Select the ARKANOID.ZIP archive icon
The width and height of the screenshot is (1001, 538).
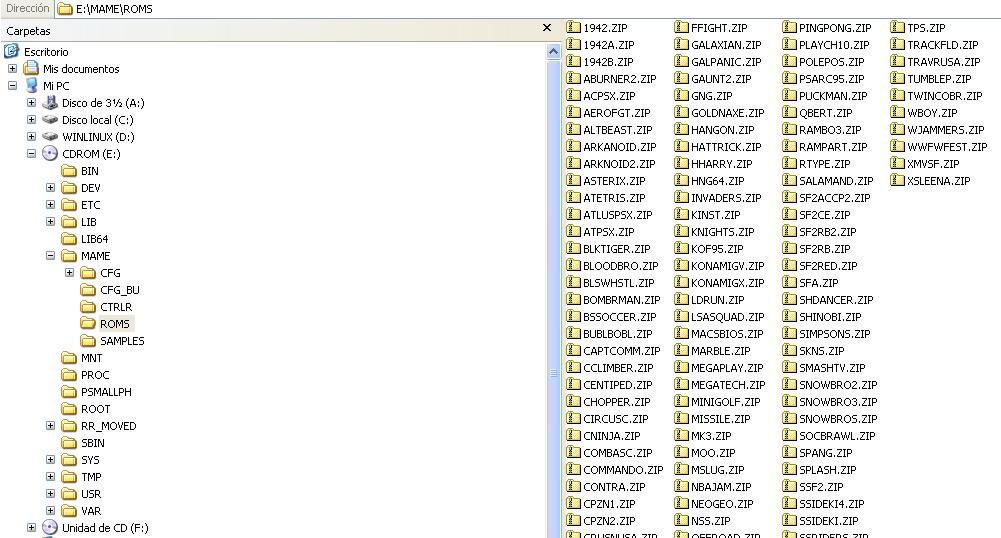(573, 146)
